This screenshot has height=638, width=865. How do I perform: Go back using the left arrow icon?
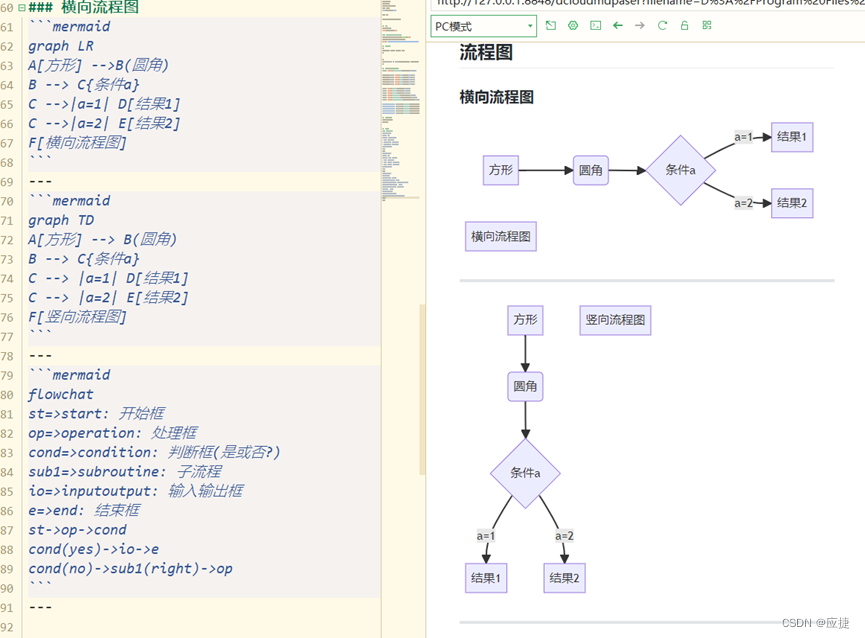[x=618, y=25]
